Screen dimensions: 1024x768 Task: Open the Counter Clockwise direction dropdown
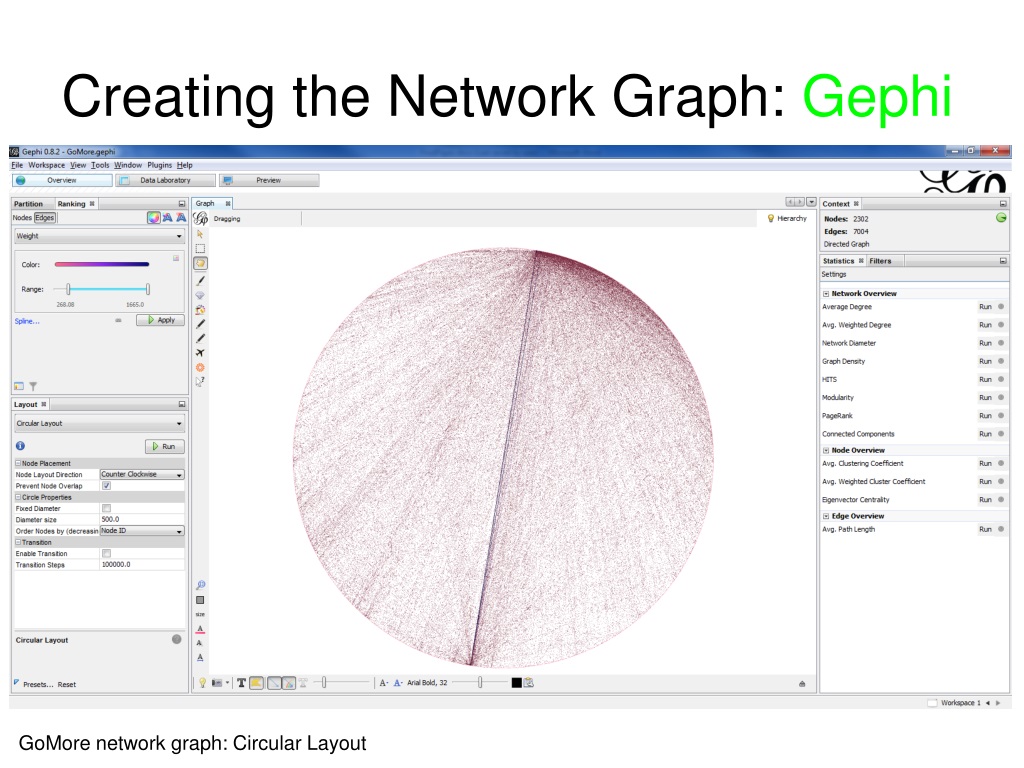142,475
